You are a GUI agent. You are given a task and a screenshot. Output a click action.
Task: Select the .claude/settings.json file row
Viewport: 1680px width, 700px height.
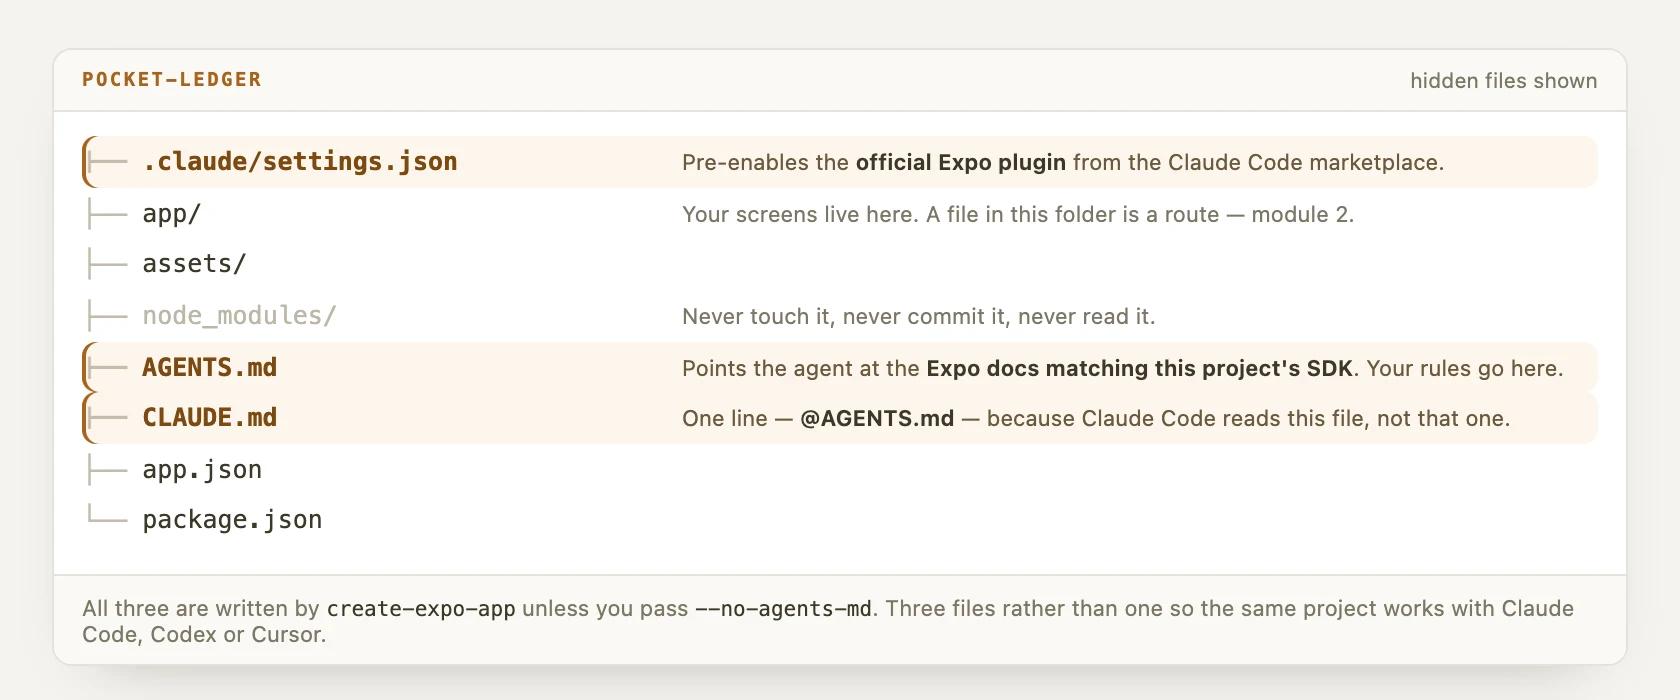840,162
